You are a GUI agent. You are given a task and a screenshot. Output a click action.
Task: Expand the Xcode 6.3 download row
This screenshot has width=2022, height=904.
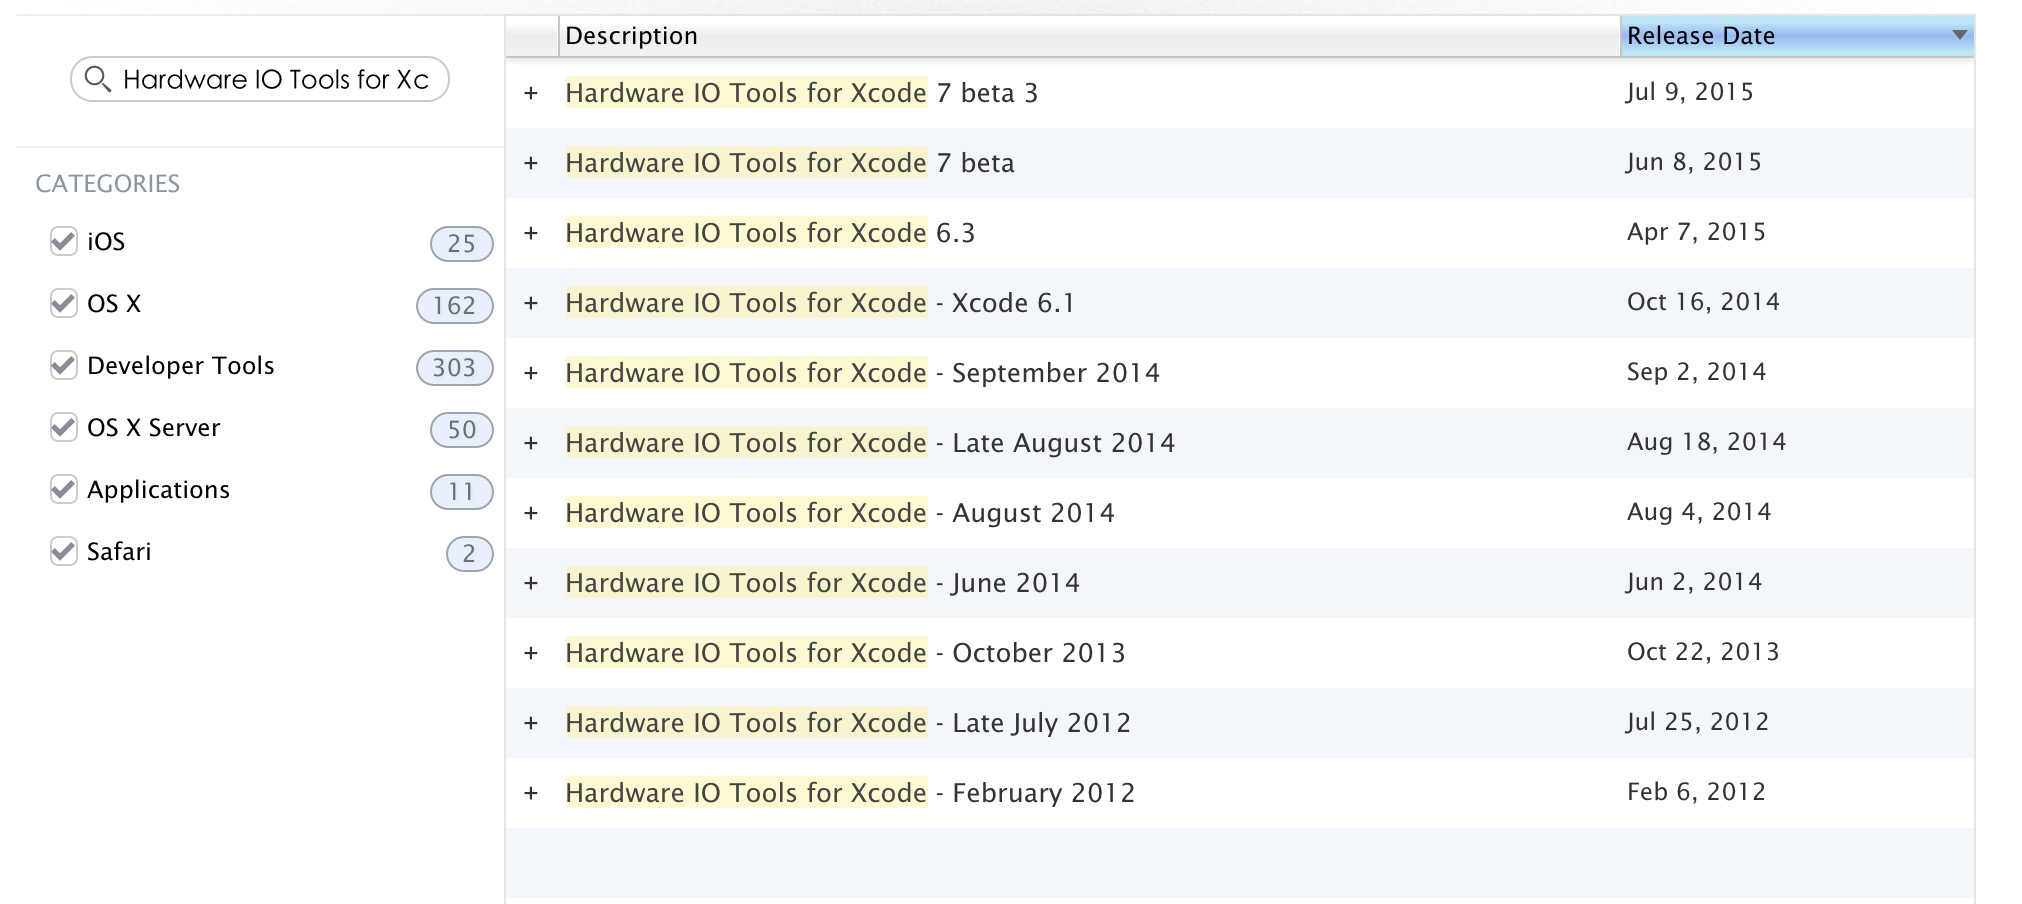[x=531, y=233]
